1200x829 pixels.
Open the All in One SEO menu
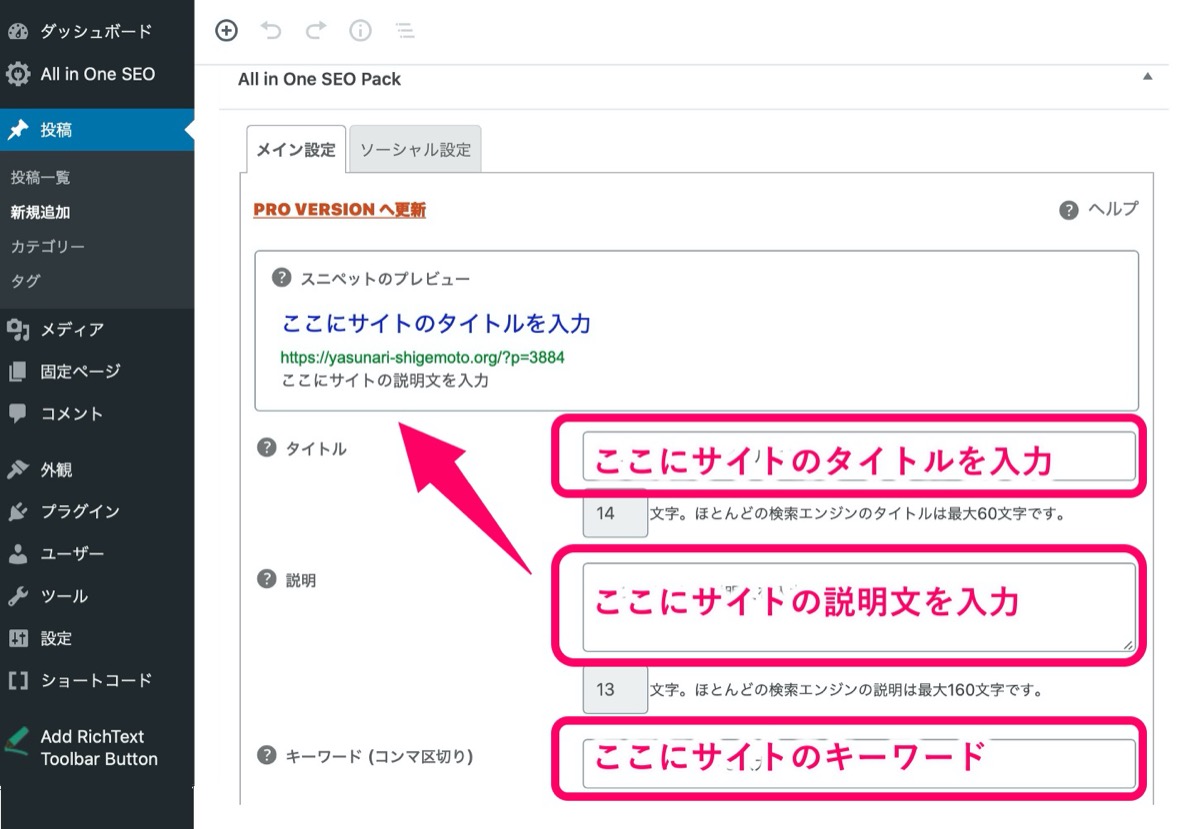[97, 74]
